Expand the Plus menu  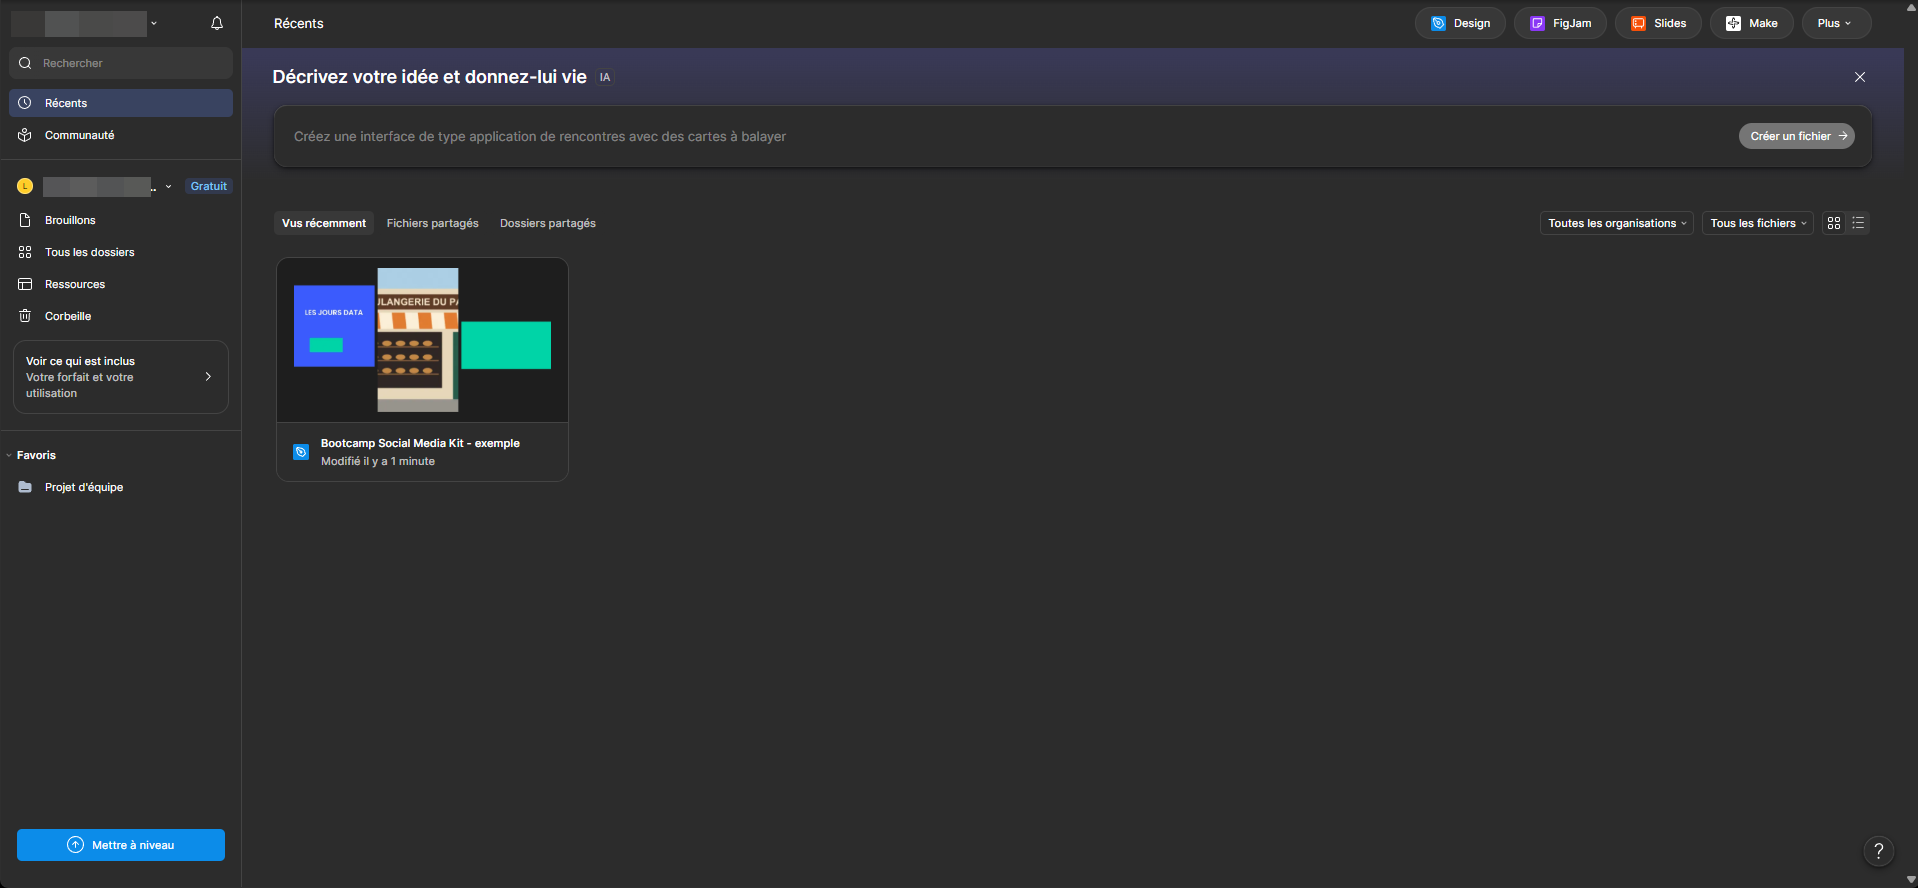pyautogui.click(x=1836, y=23)
